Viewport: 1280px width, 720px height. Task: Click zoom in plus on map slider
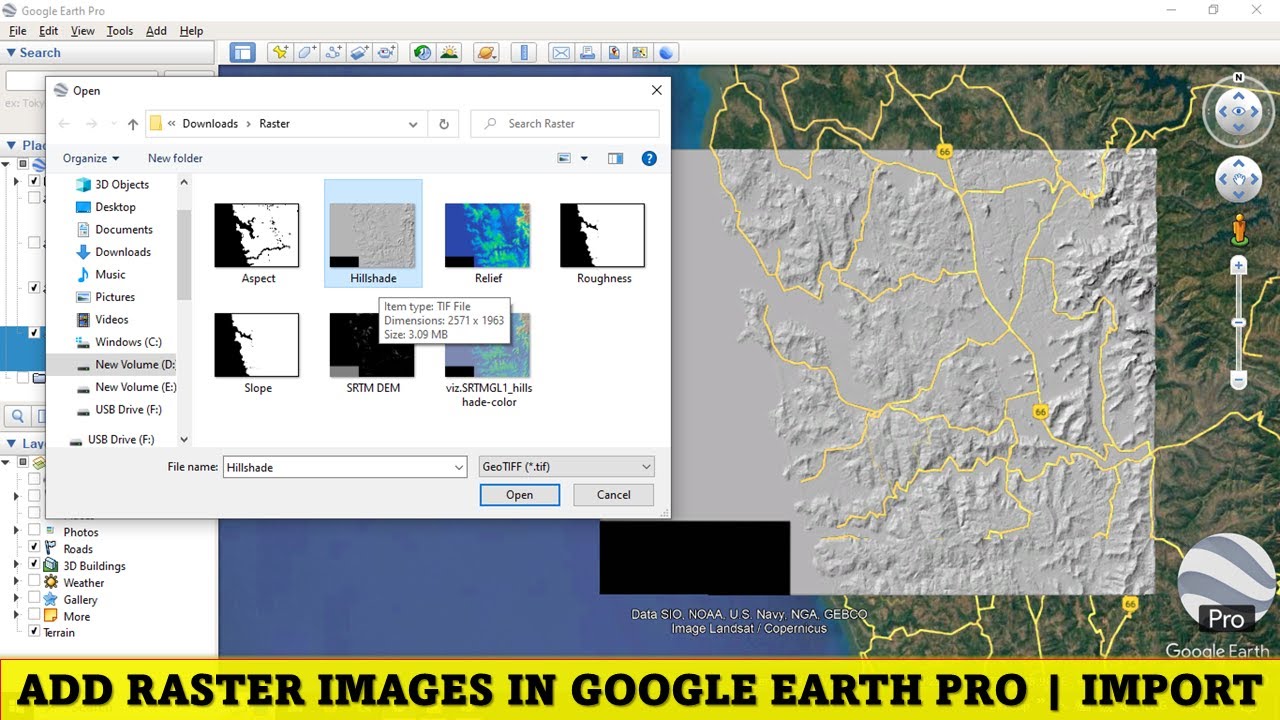[1239, 266]
